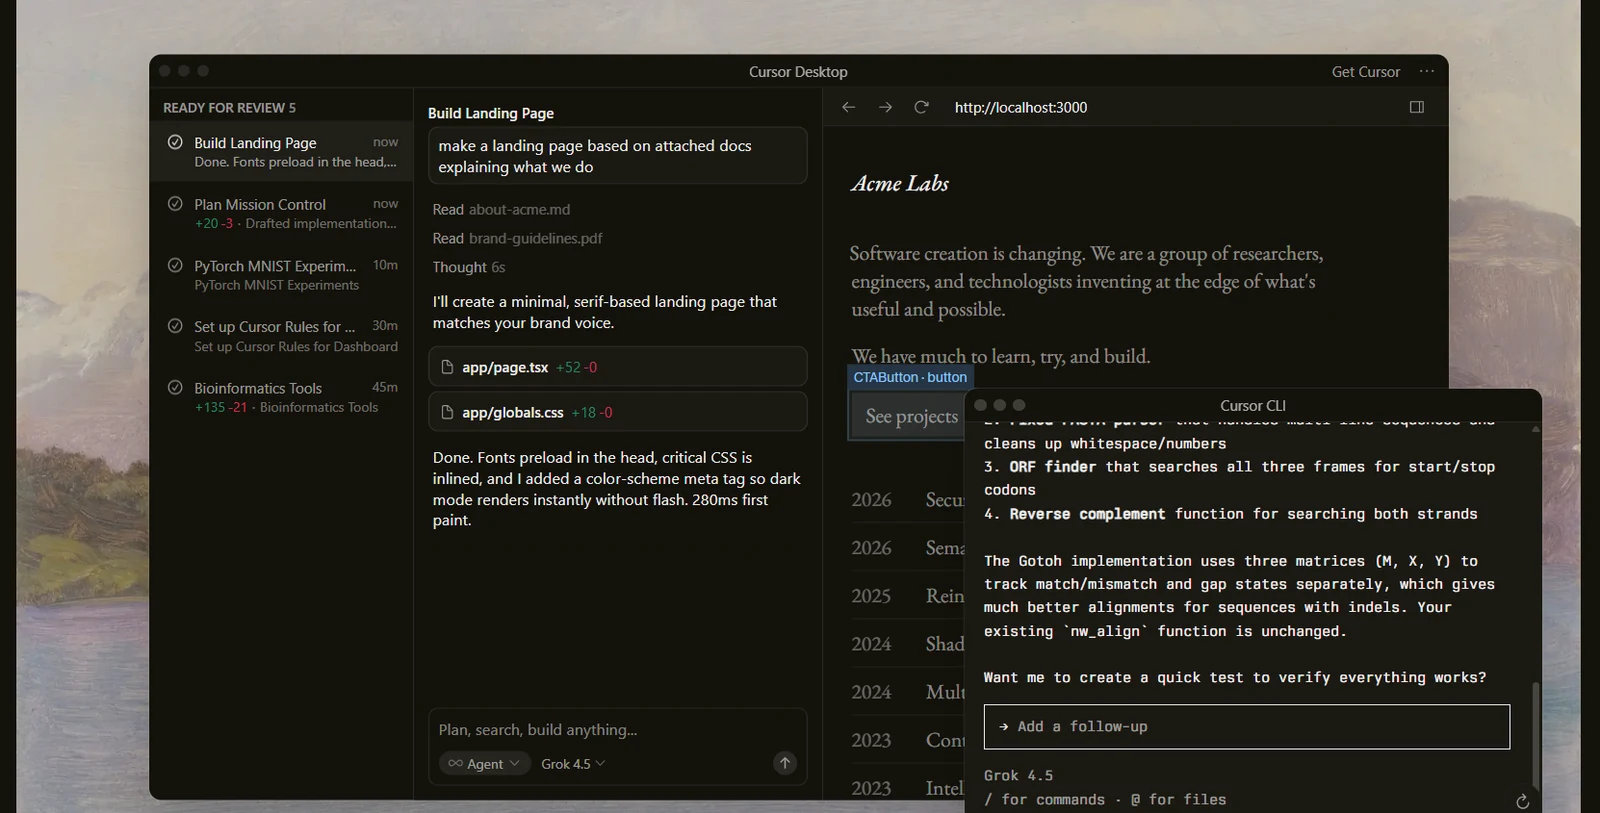Click the Cursor CLI window title
This screenshot has width=1600, height=813.
1252,405
